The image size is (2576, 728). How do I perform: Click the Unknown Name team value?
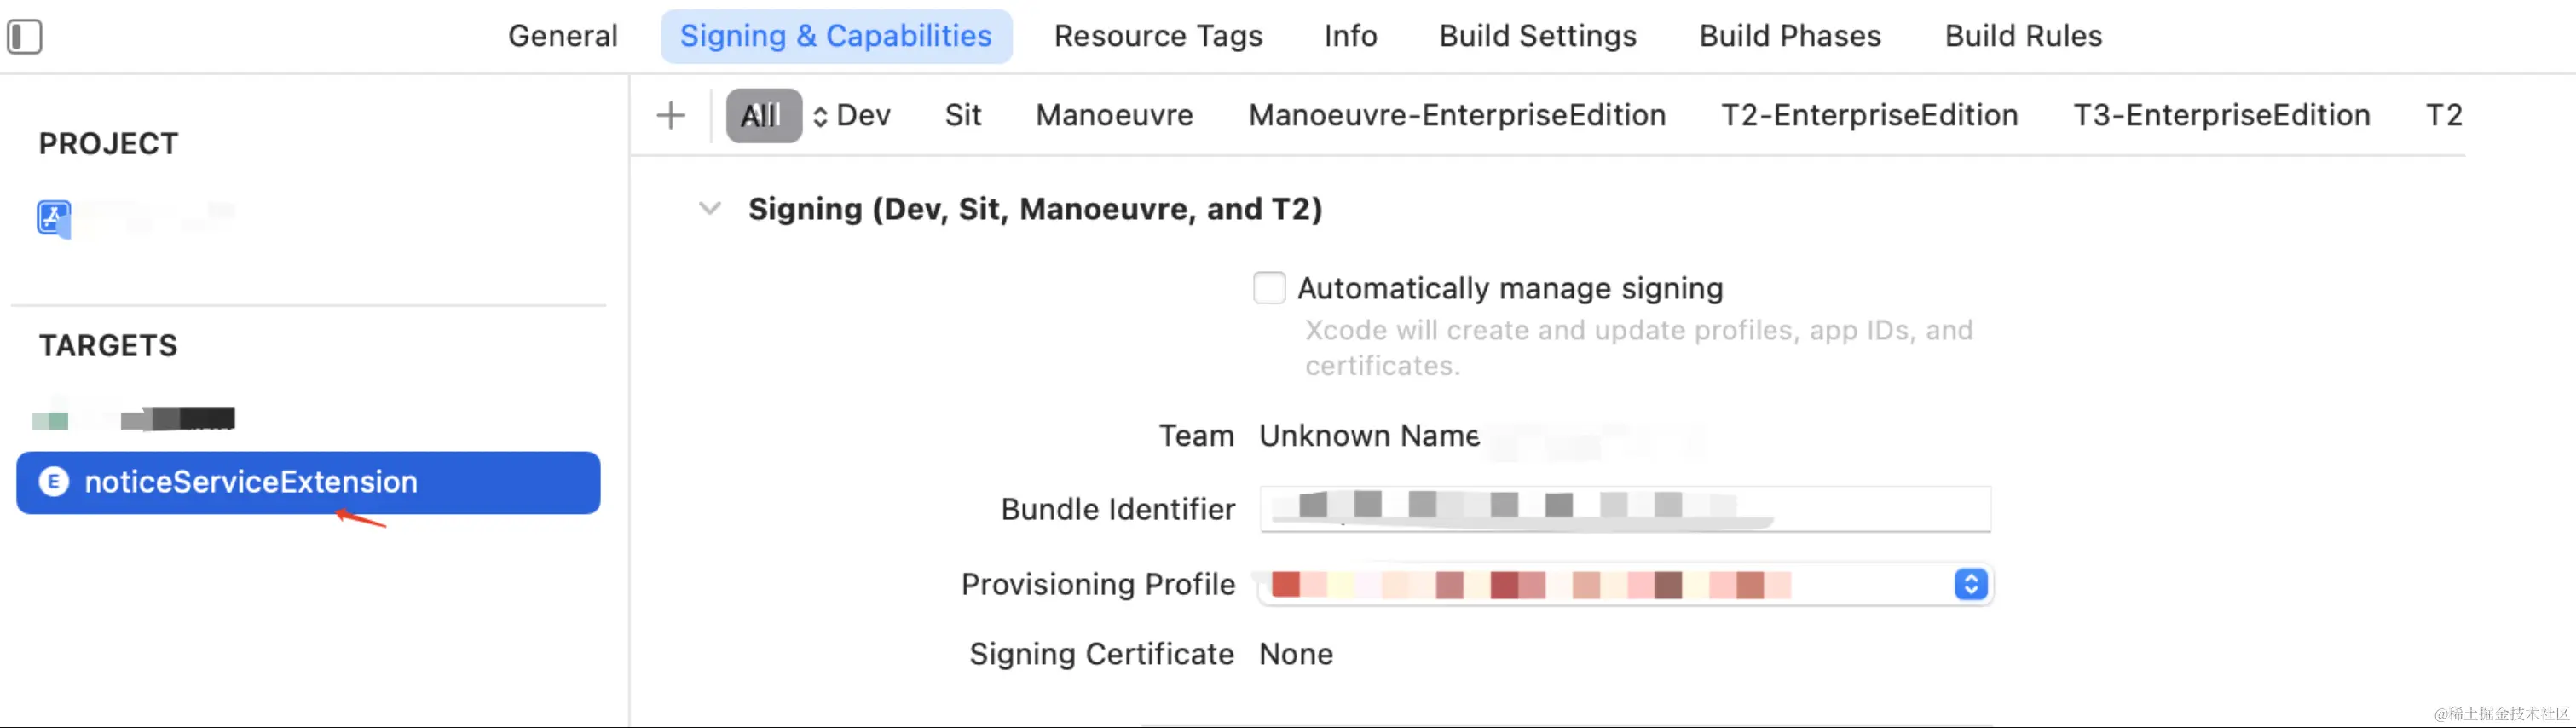[x=1369, y=436]
